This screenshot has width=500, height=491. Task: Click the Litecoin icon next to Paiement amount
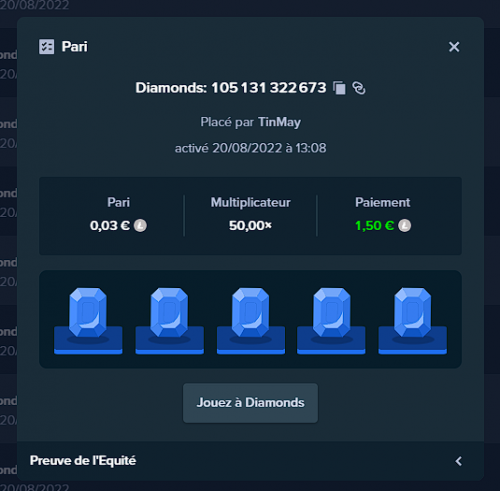point(405,226)
